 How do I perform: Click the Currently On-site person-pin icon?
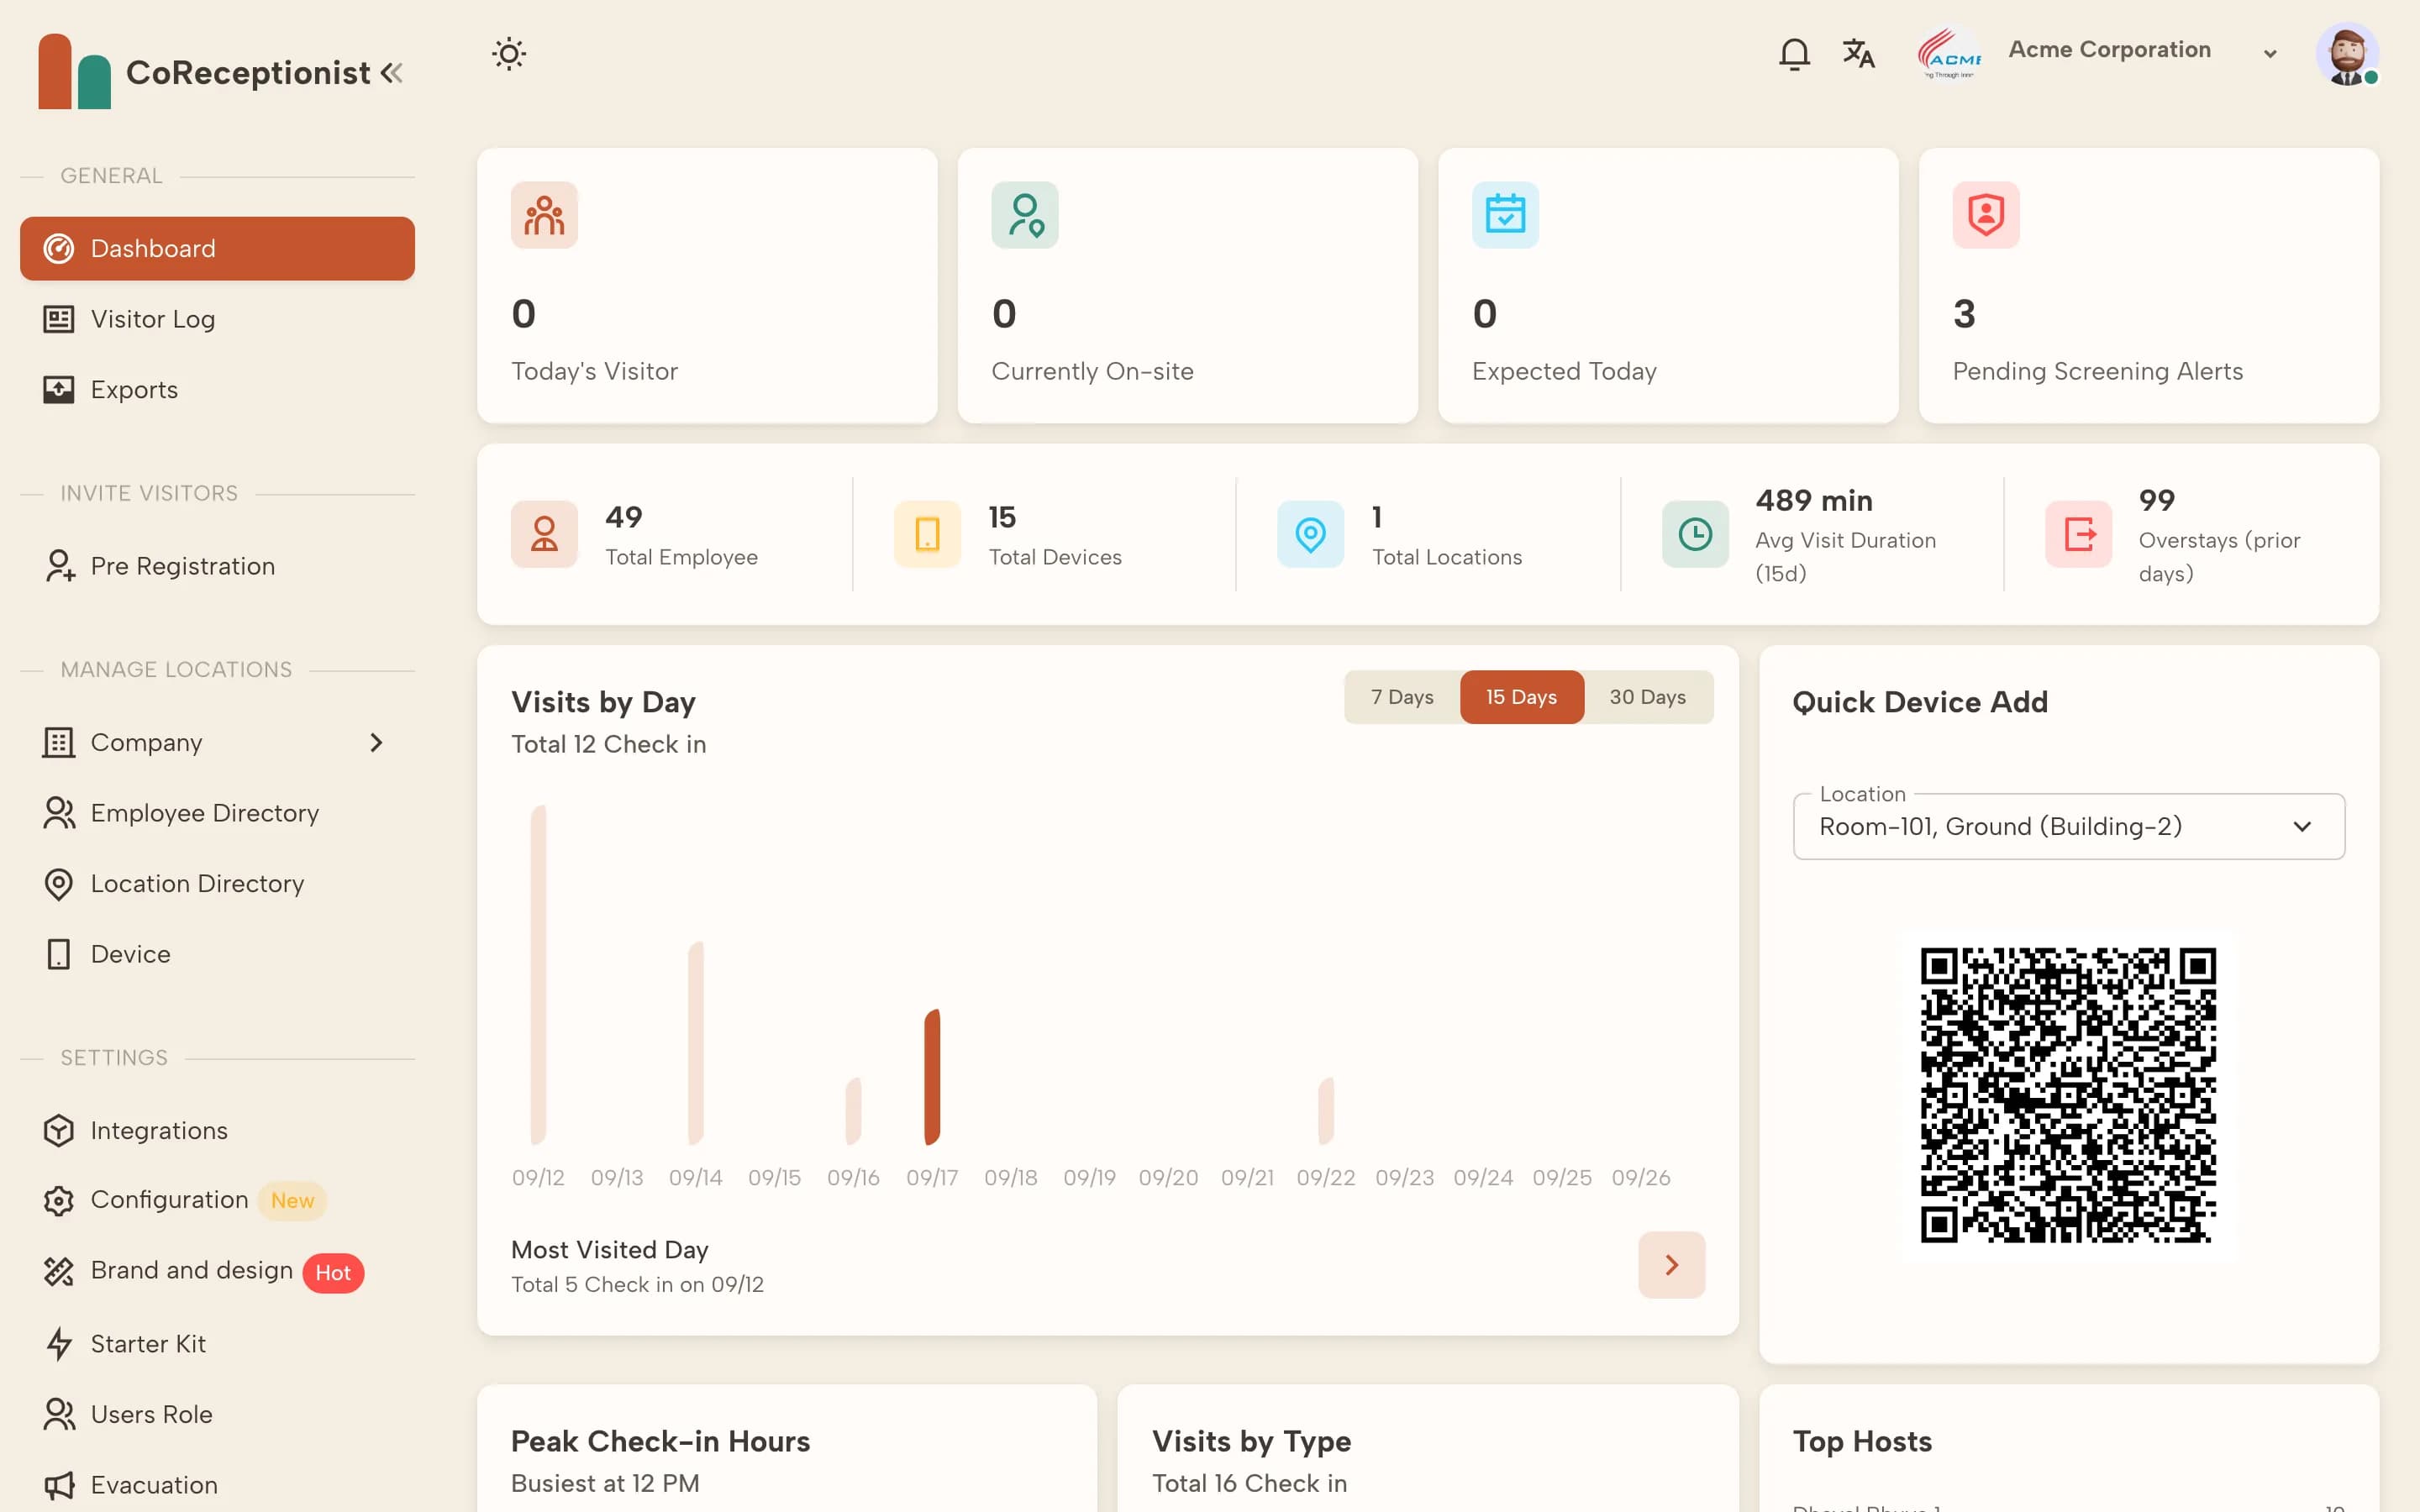pyautogui.click(x=1025, y=215)
